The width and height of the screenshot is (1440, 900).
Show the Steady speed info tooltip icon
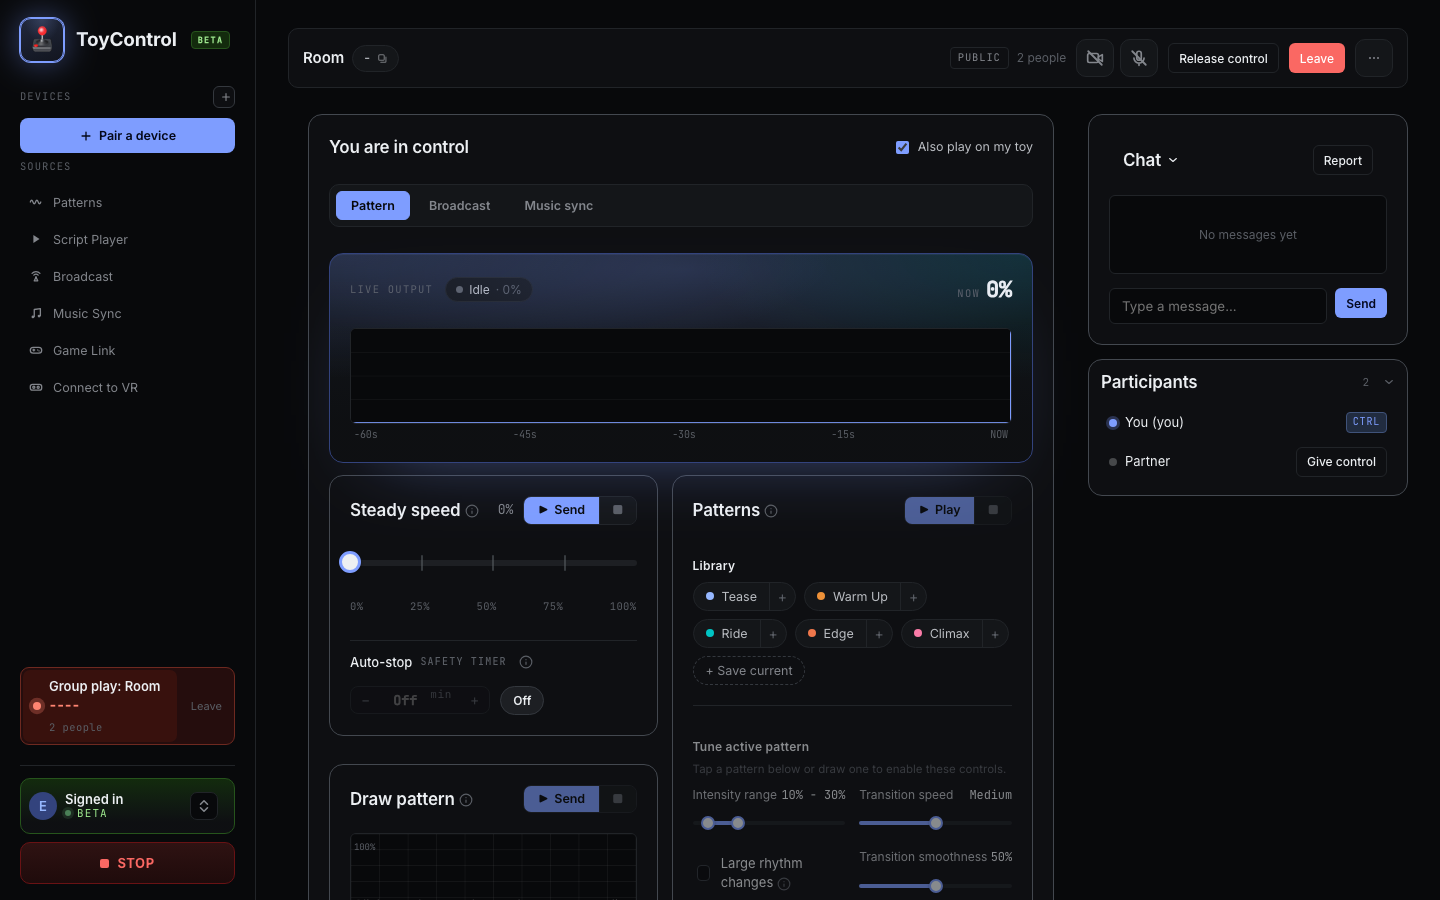[x=472, y=511]
